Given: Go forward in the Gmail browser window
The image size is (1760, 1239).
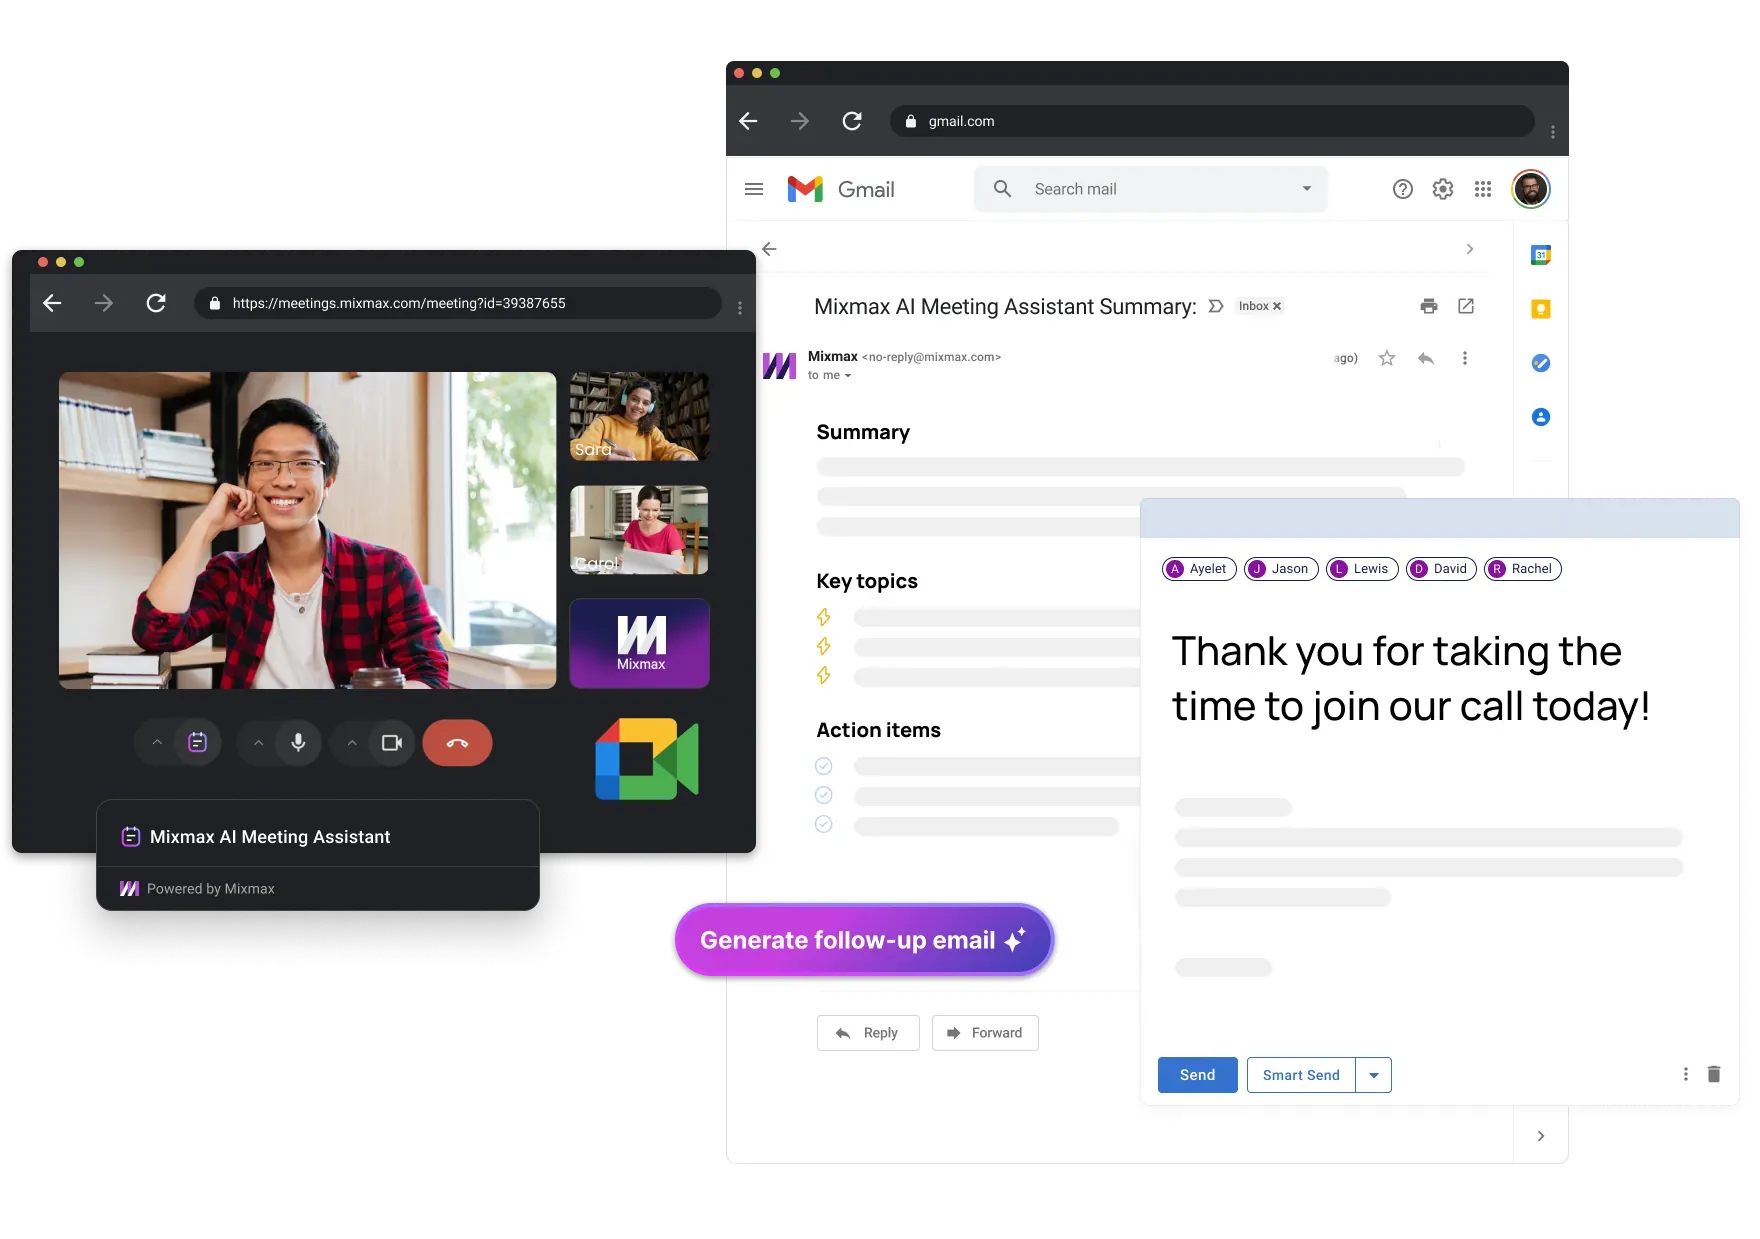Looking at the screenshot, I should pyautogui.click(x=800, y=121).
